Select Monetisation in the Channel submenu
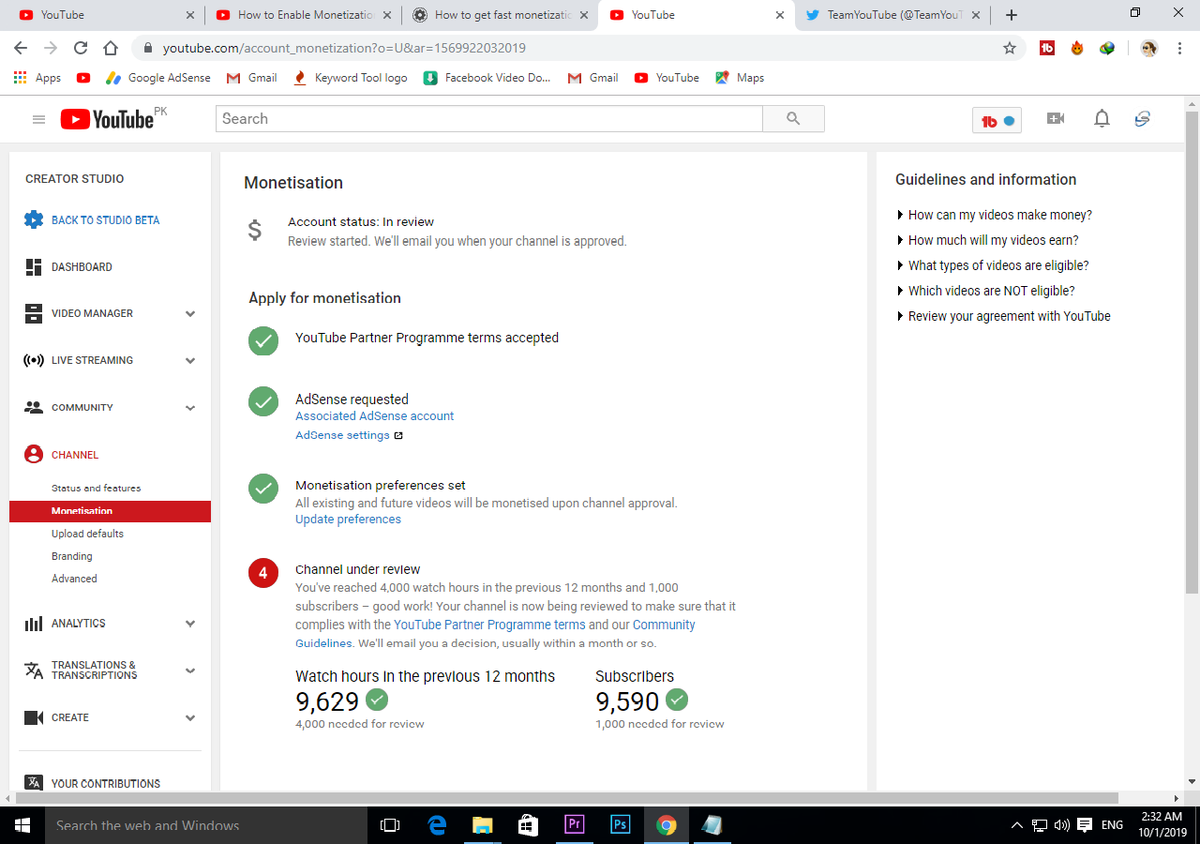Viewport: 1200px width, 844px height. (110, 511)
